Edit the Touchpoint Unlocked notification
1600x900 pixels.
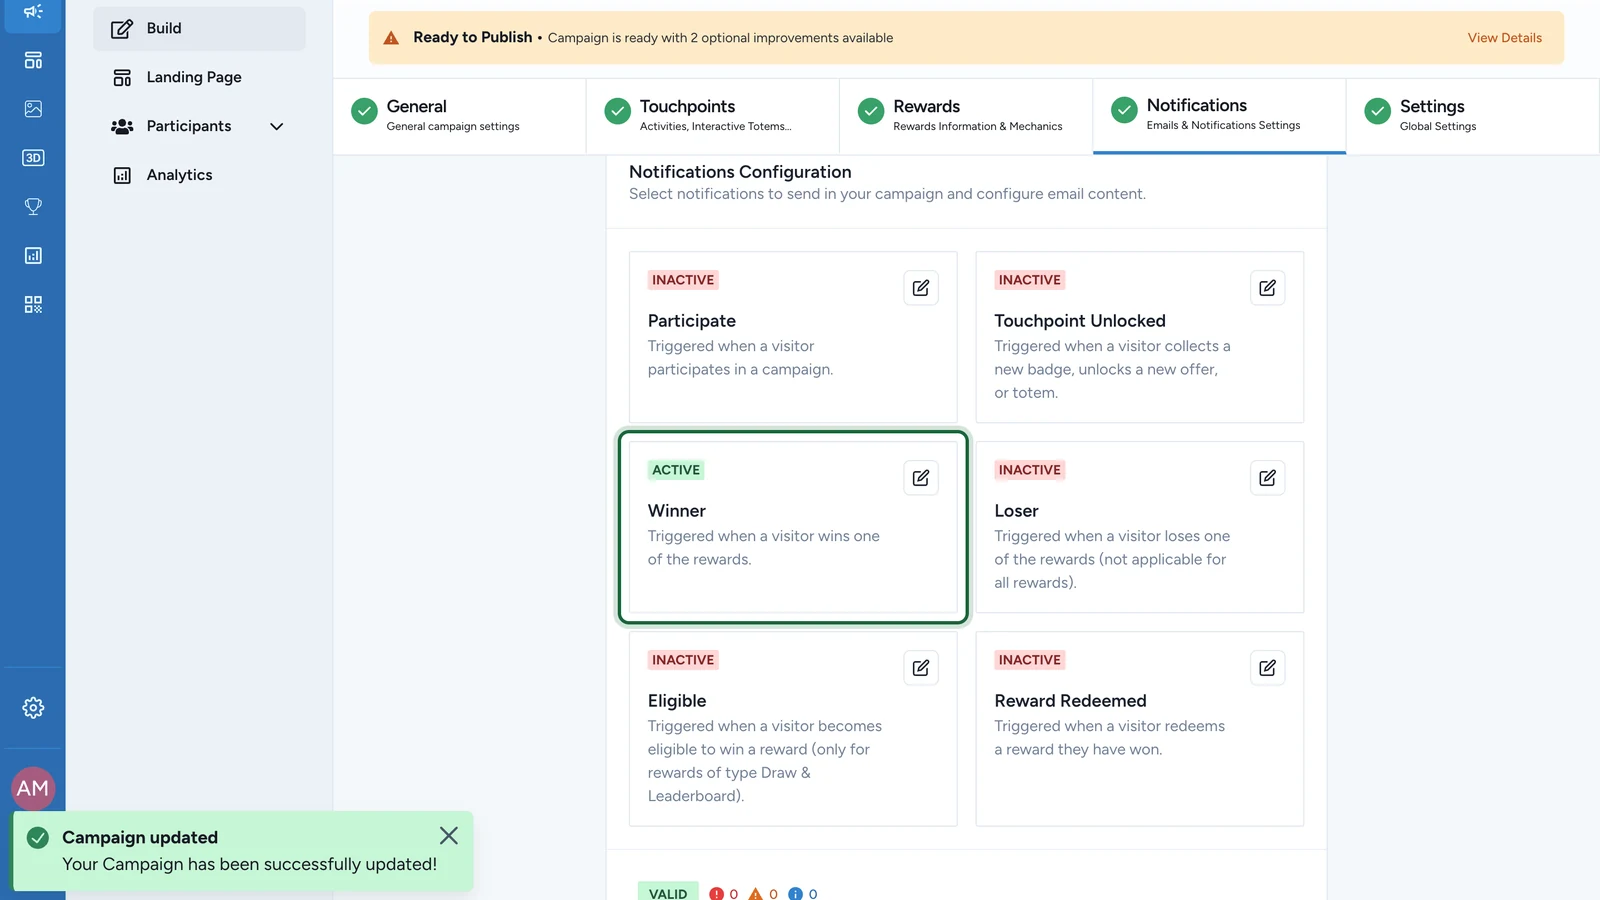click(1267, 288)
